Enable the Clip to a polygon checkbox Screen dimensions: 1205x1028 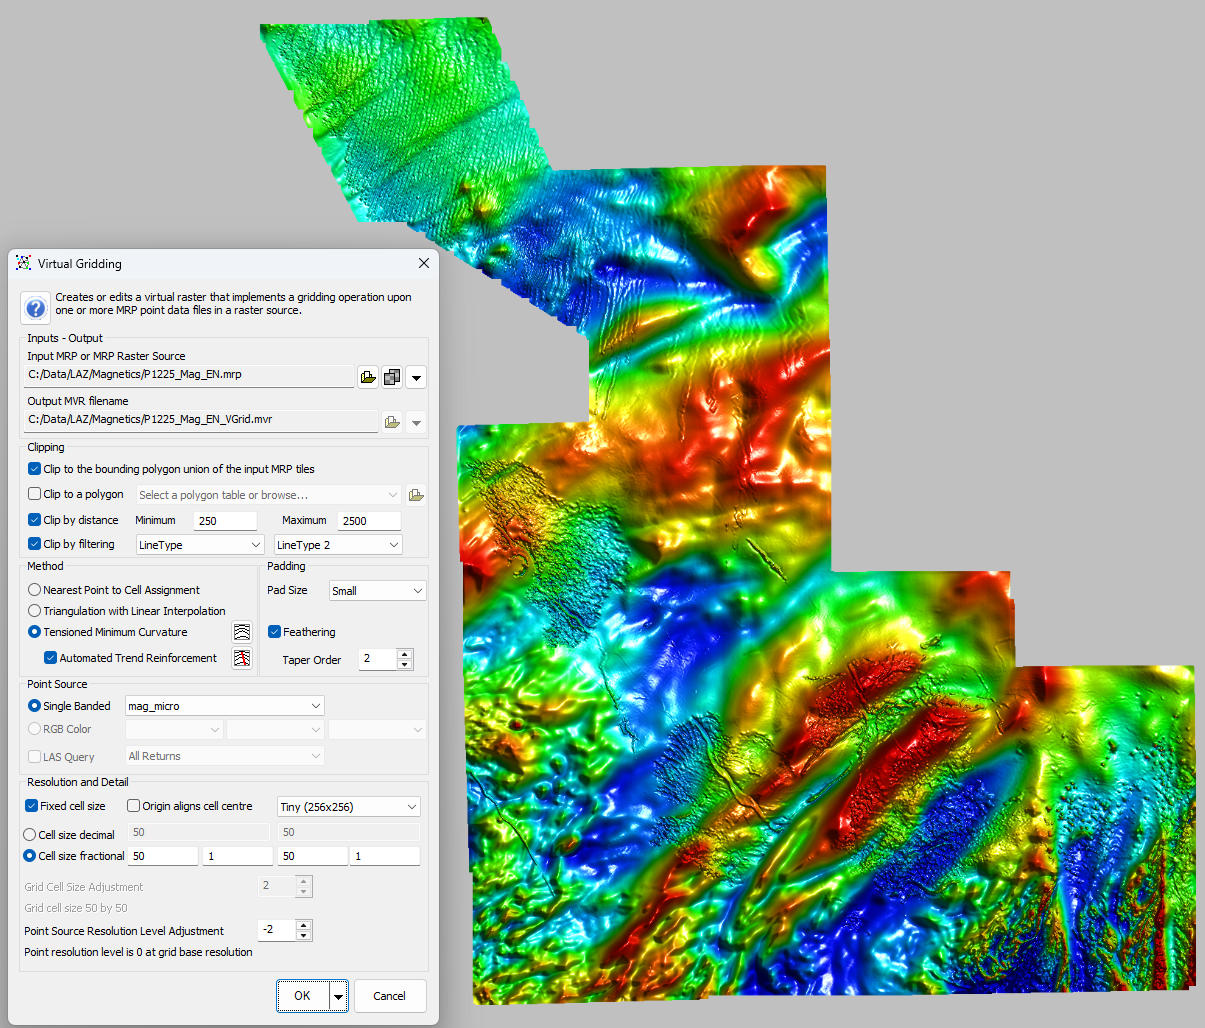point(35,494)
